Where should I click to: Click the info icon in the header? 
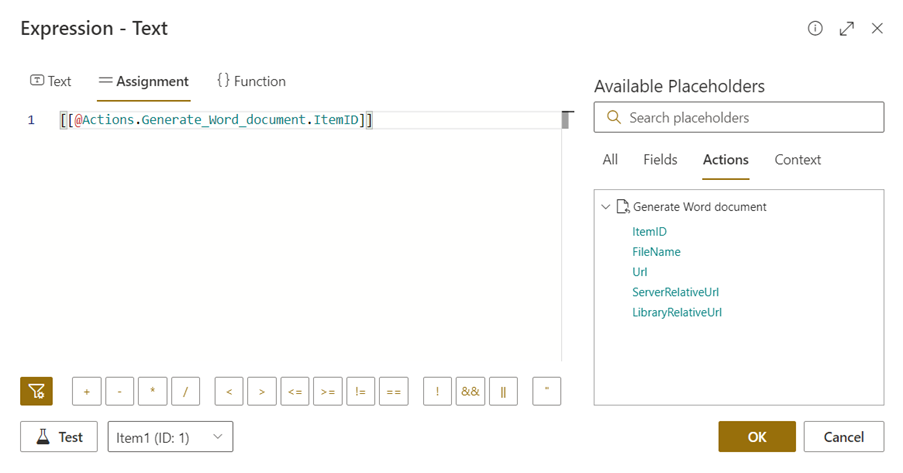(815, 28)
